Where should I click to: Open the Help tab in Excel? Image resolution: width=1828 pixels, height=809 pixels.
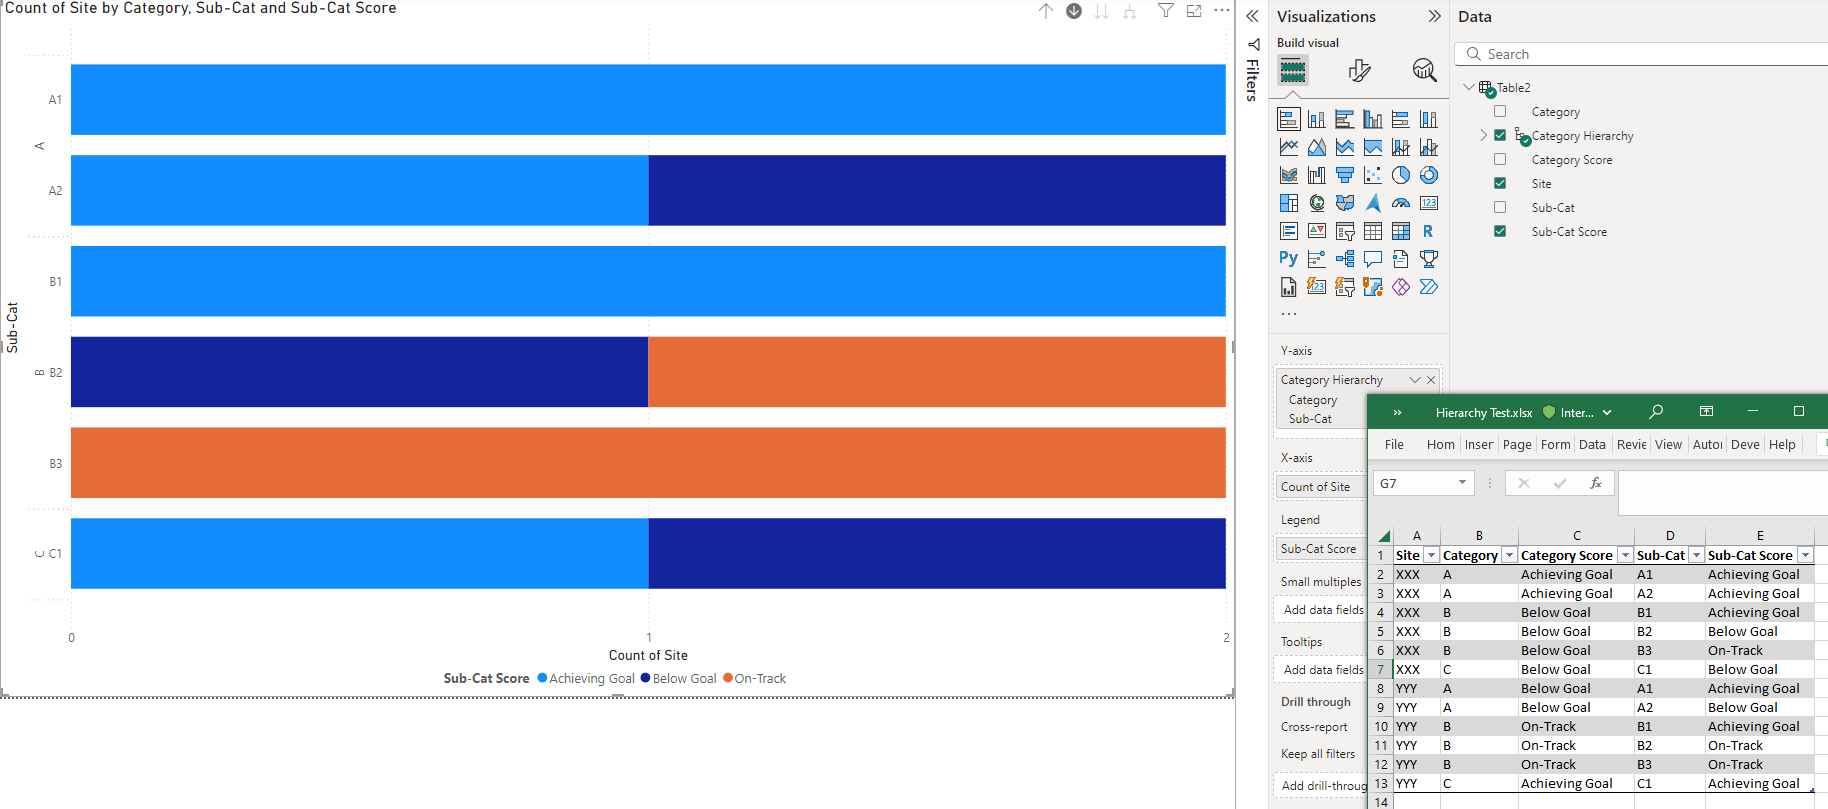click(x=1782, y=445)
